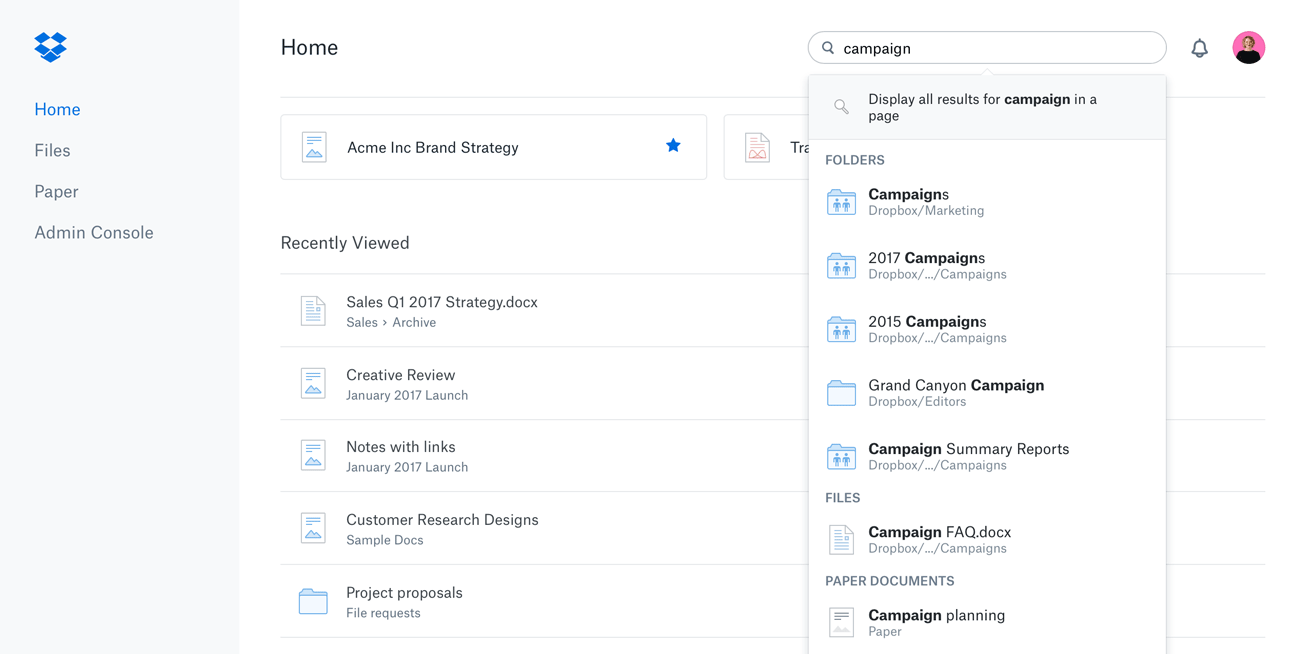Click the campaign search input field
The height and width of the screenshot is (654, 1300).
point(987,48)
